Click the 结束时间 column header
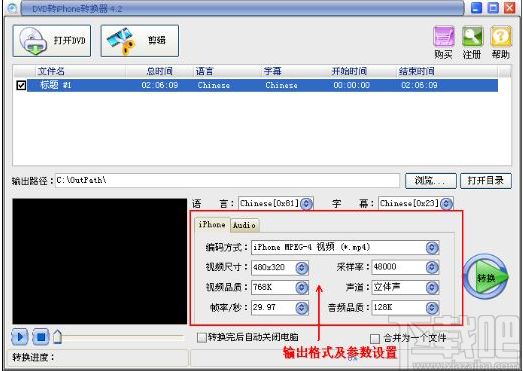The height and width of the screenshot is (371, 523). [447, 71]
